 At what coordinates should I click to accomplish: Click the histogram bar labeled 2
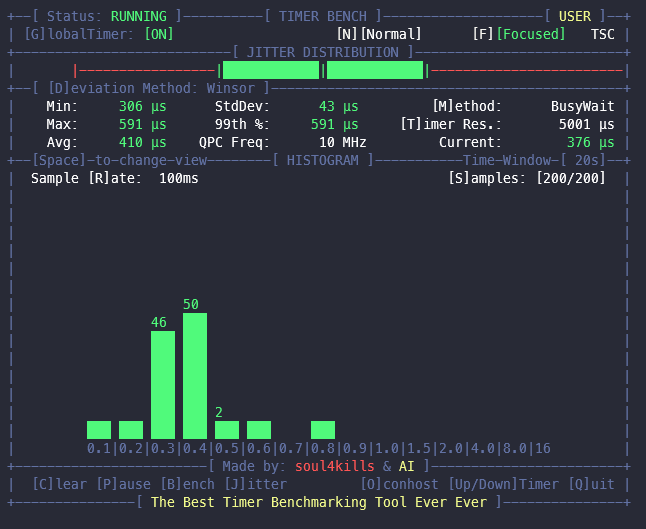(x=227, y=430)
